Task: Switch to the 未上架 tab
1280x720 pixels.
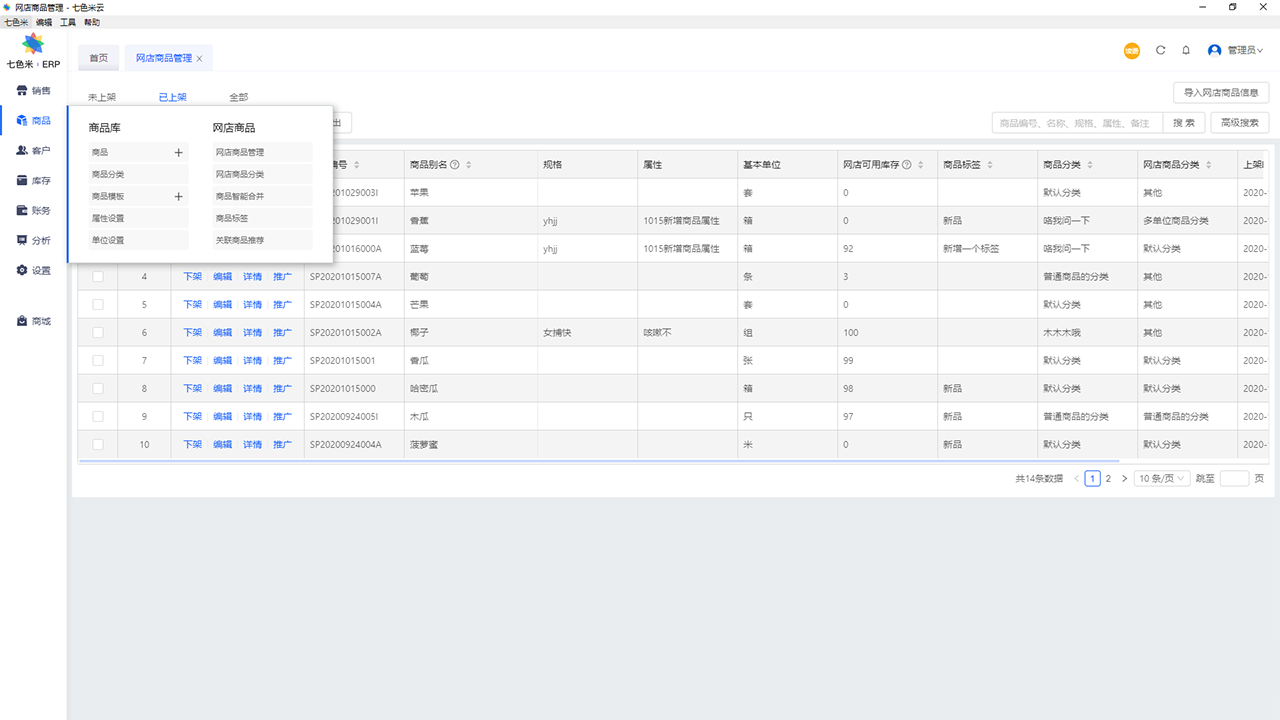Action: (x=101, y=96)
